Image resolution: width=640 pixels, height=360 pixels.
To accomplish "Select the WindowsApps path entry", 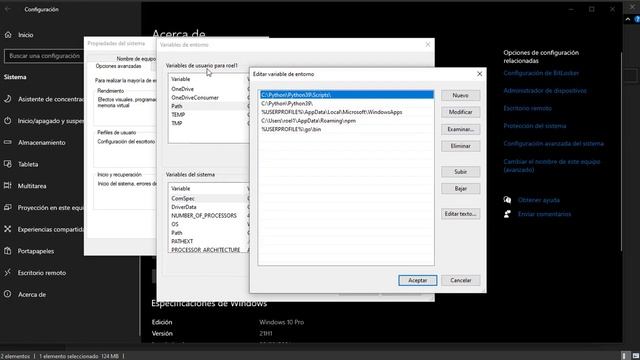I will tap(347, 112).
